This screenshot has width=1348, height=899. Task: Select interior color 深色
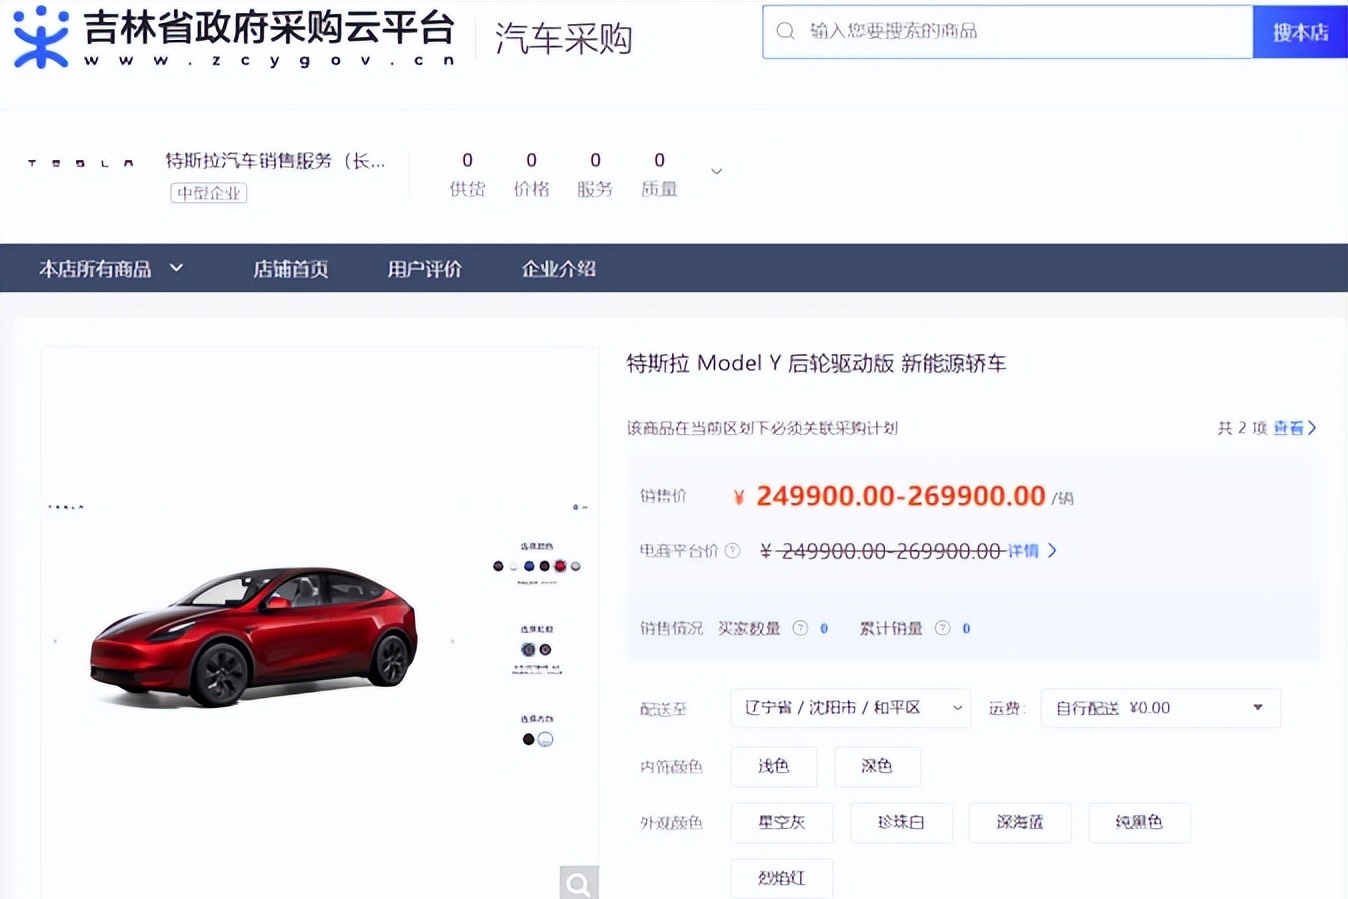877,766
